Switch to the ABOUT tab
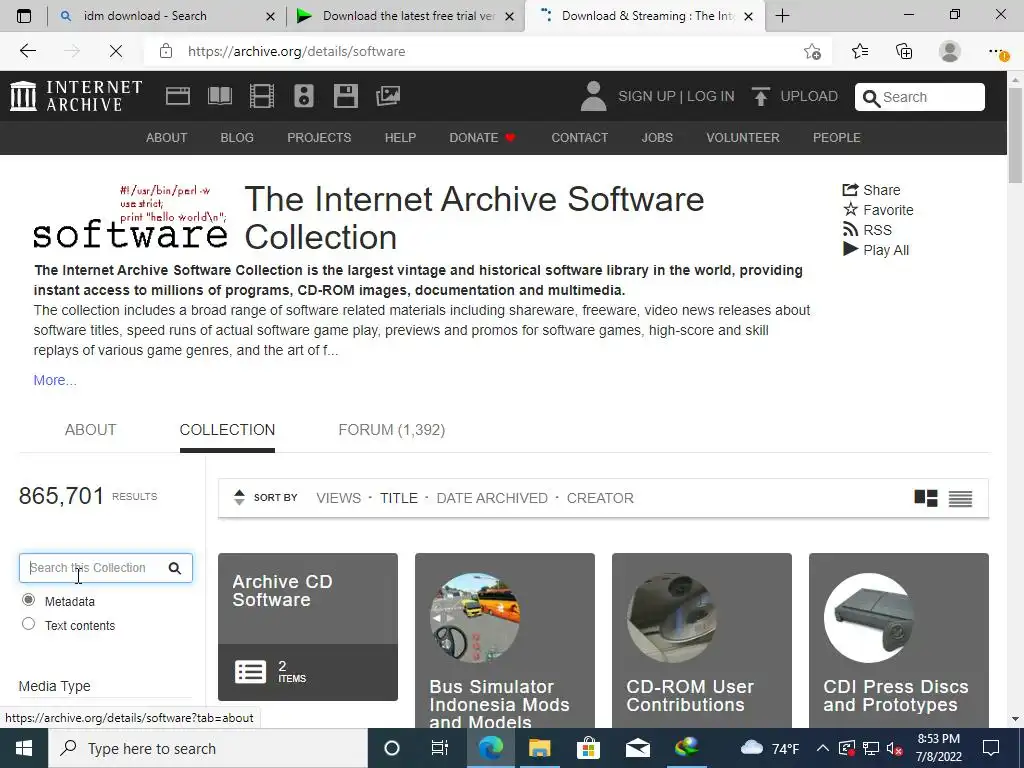The width and height of the screenshot is (1024, 768). tap(90, 430)
